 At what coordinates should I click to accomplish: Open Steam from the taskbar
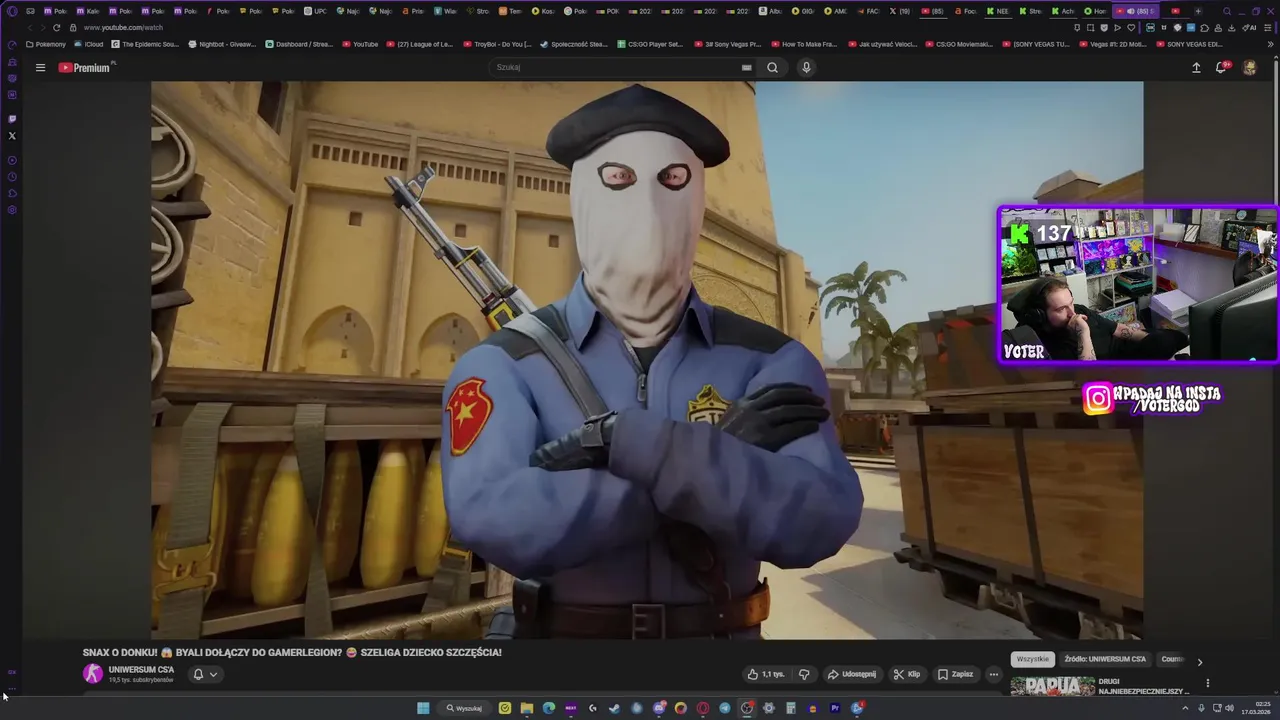[614, 708]
